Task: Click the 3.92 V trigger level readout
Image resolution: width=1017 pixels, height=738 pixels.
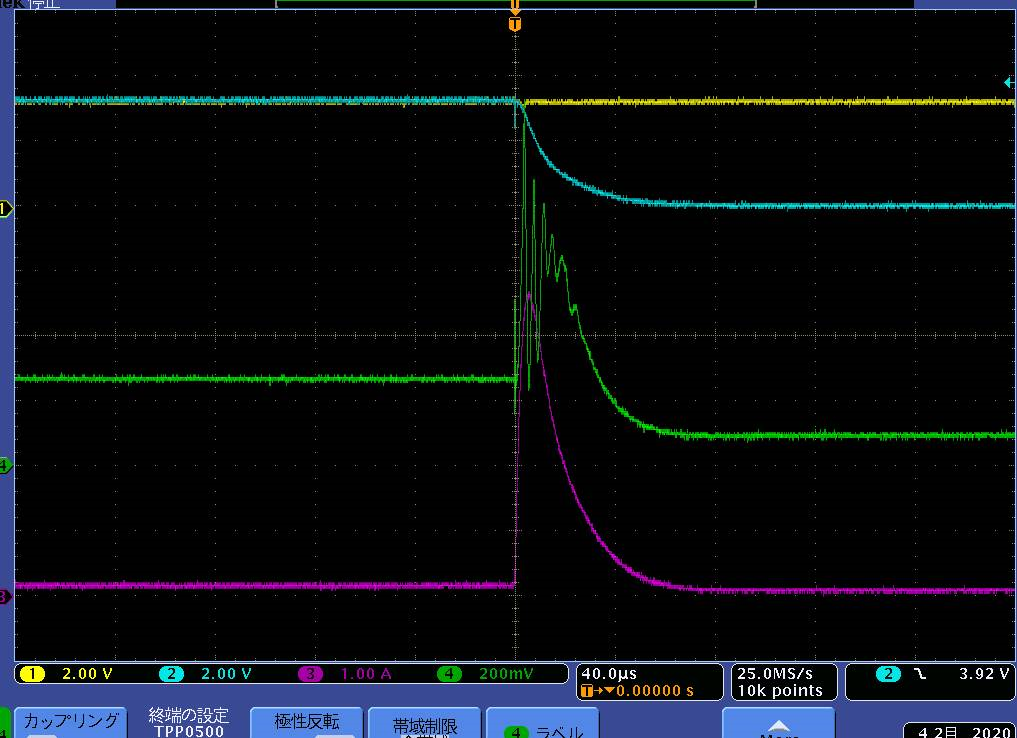Action: [984, 674]
